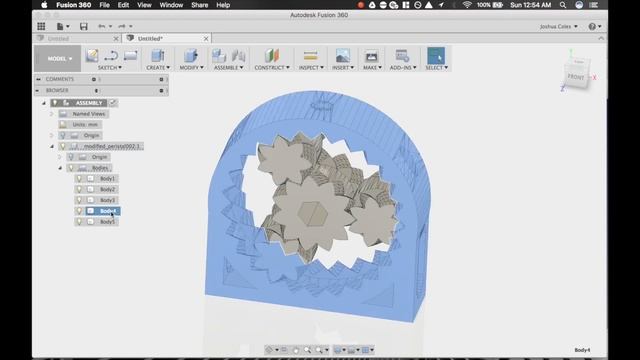Image resolution: width=640 pixels, height=360 pixels.
Task: Collapse the COMMENTS panel
Action: tap(38, 79)
